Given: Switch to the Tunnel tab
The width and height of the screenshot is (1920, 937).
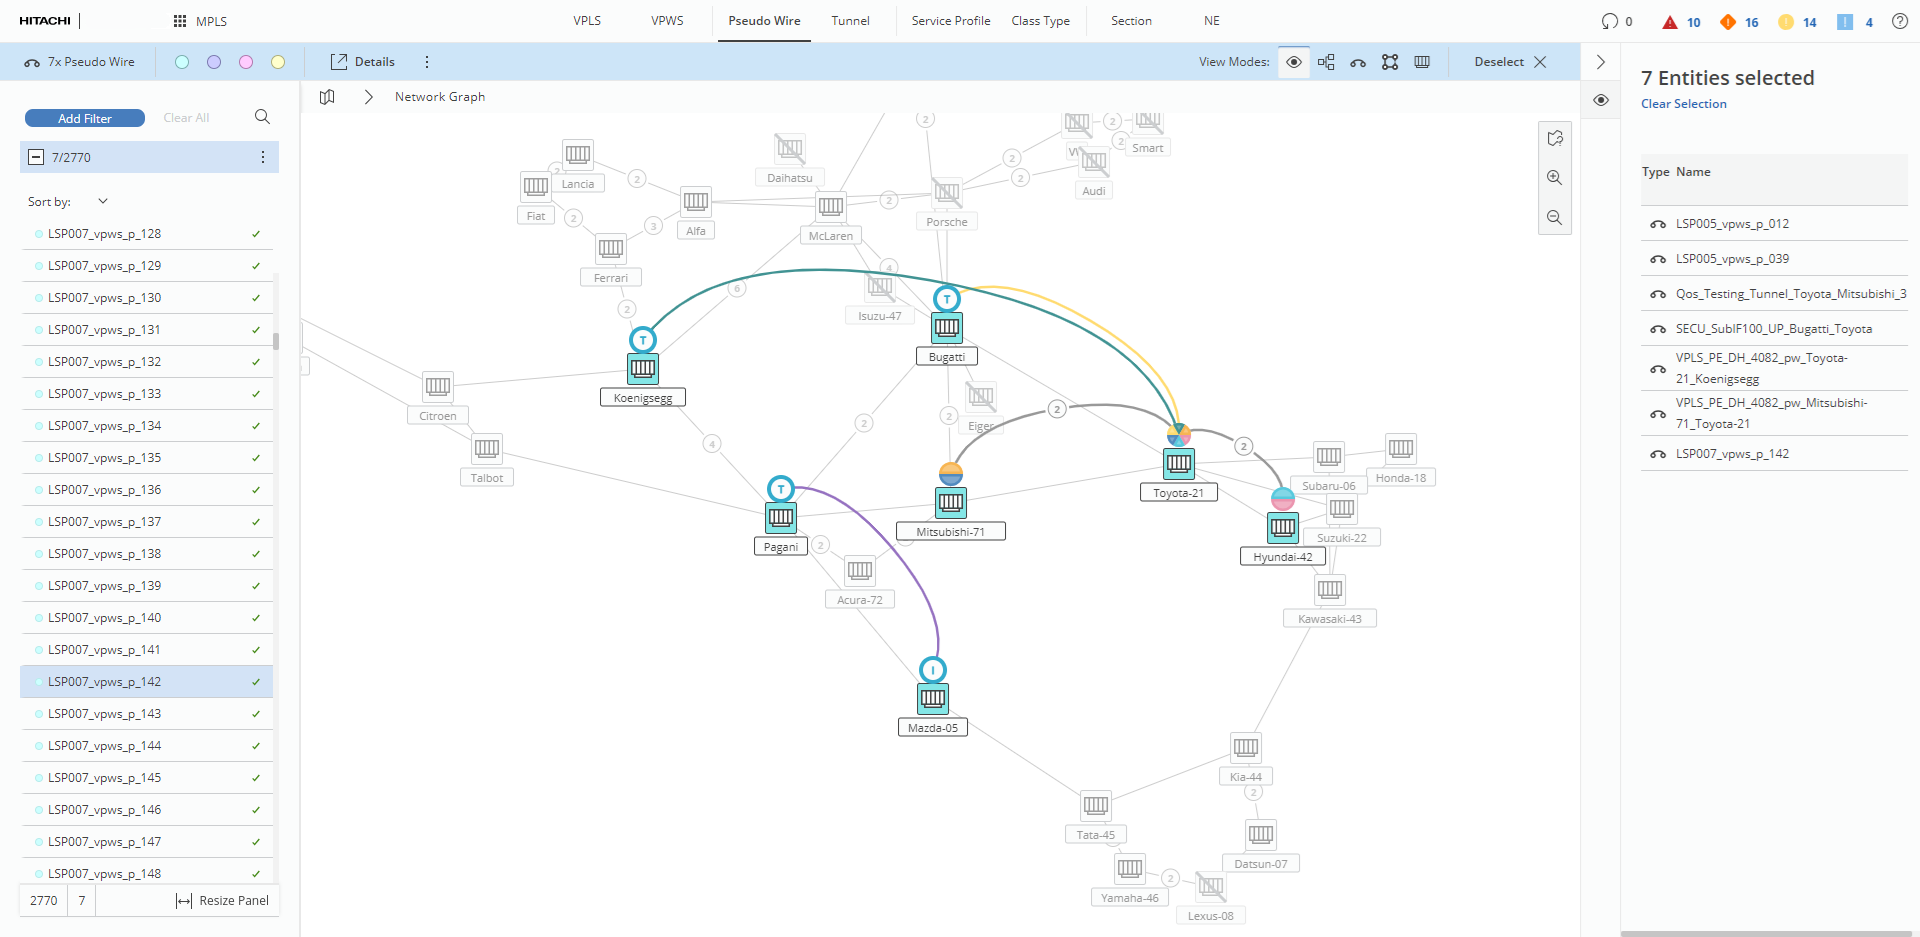Looking at the screenshot, I should coord(850,21).
